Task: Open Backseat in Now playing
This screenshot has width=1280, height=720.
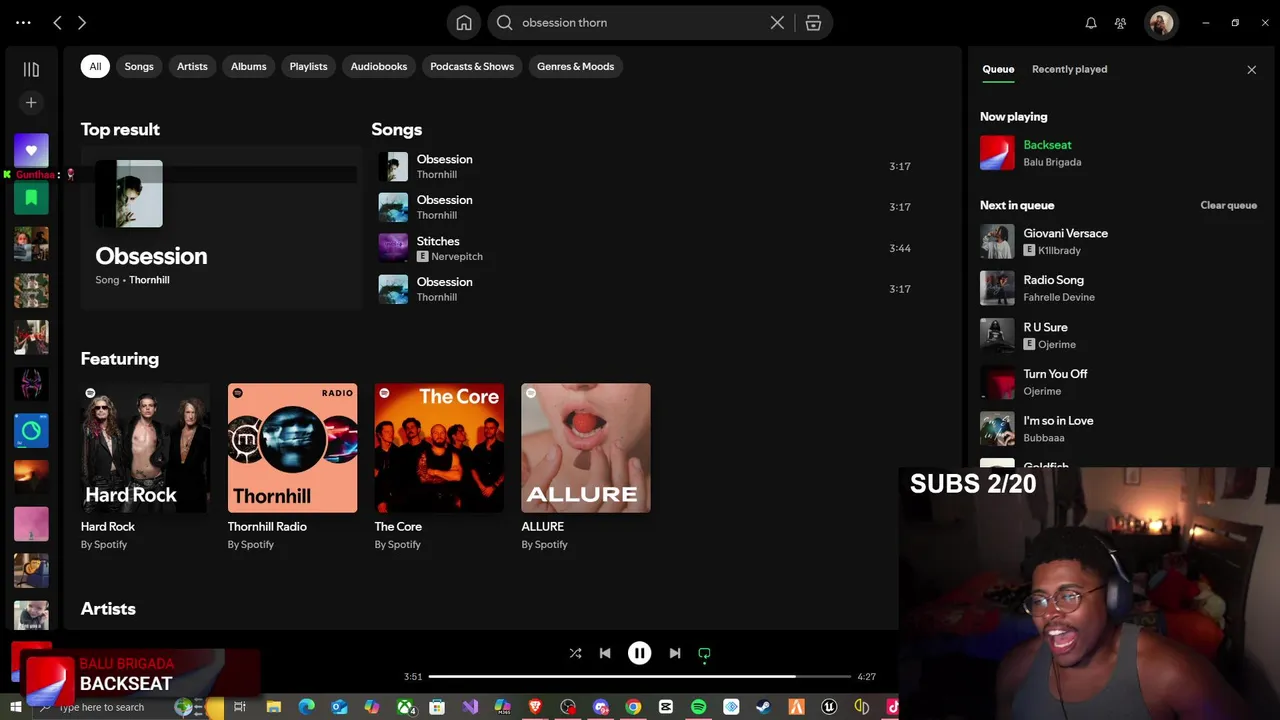Action: (x=1047, y=145)
